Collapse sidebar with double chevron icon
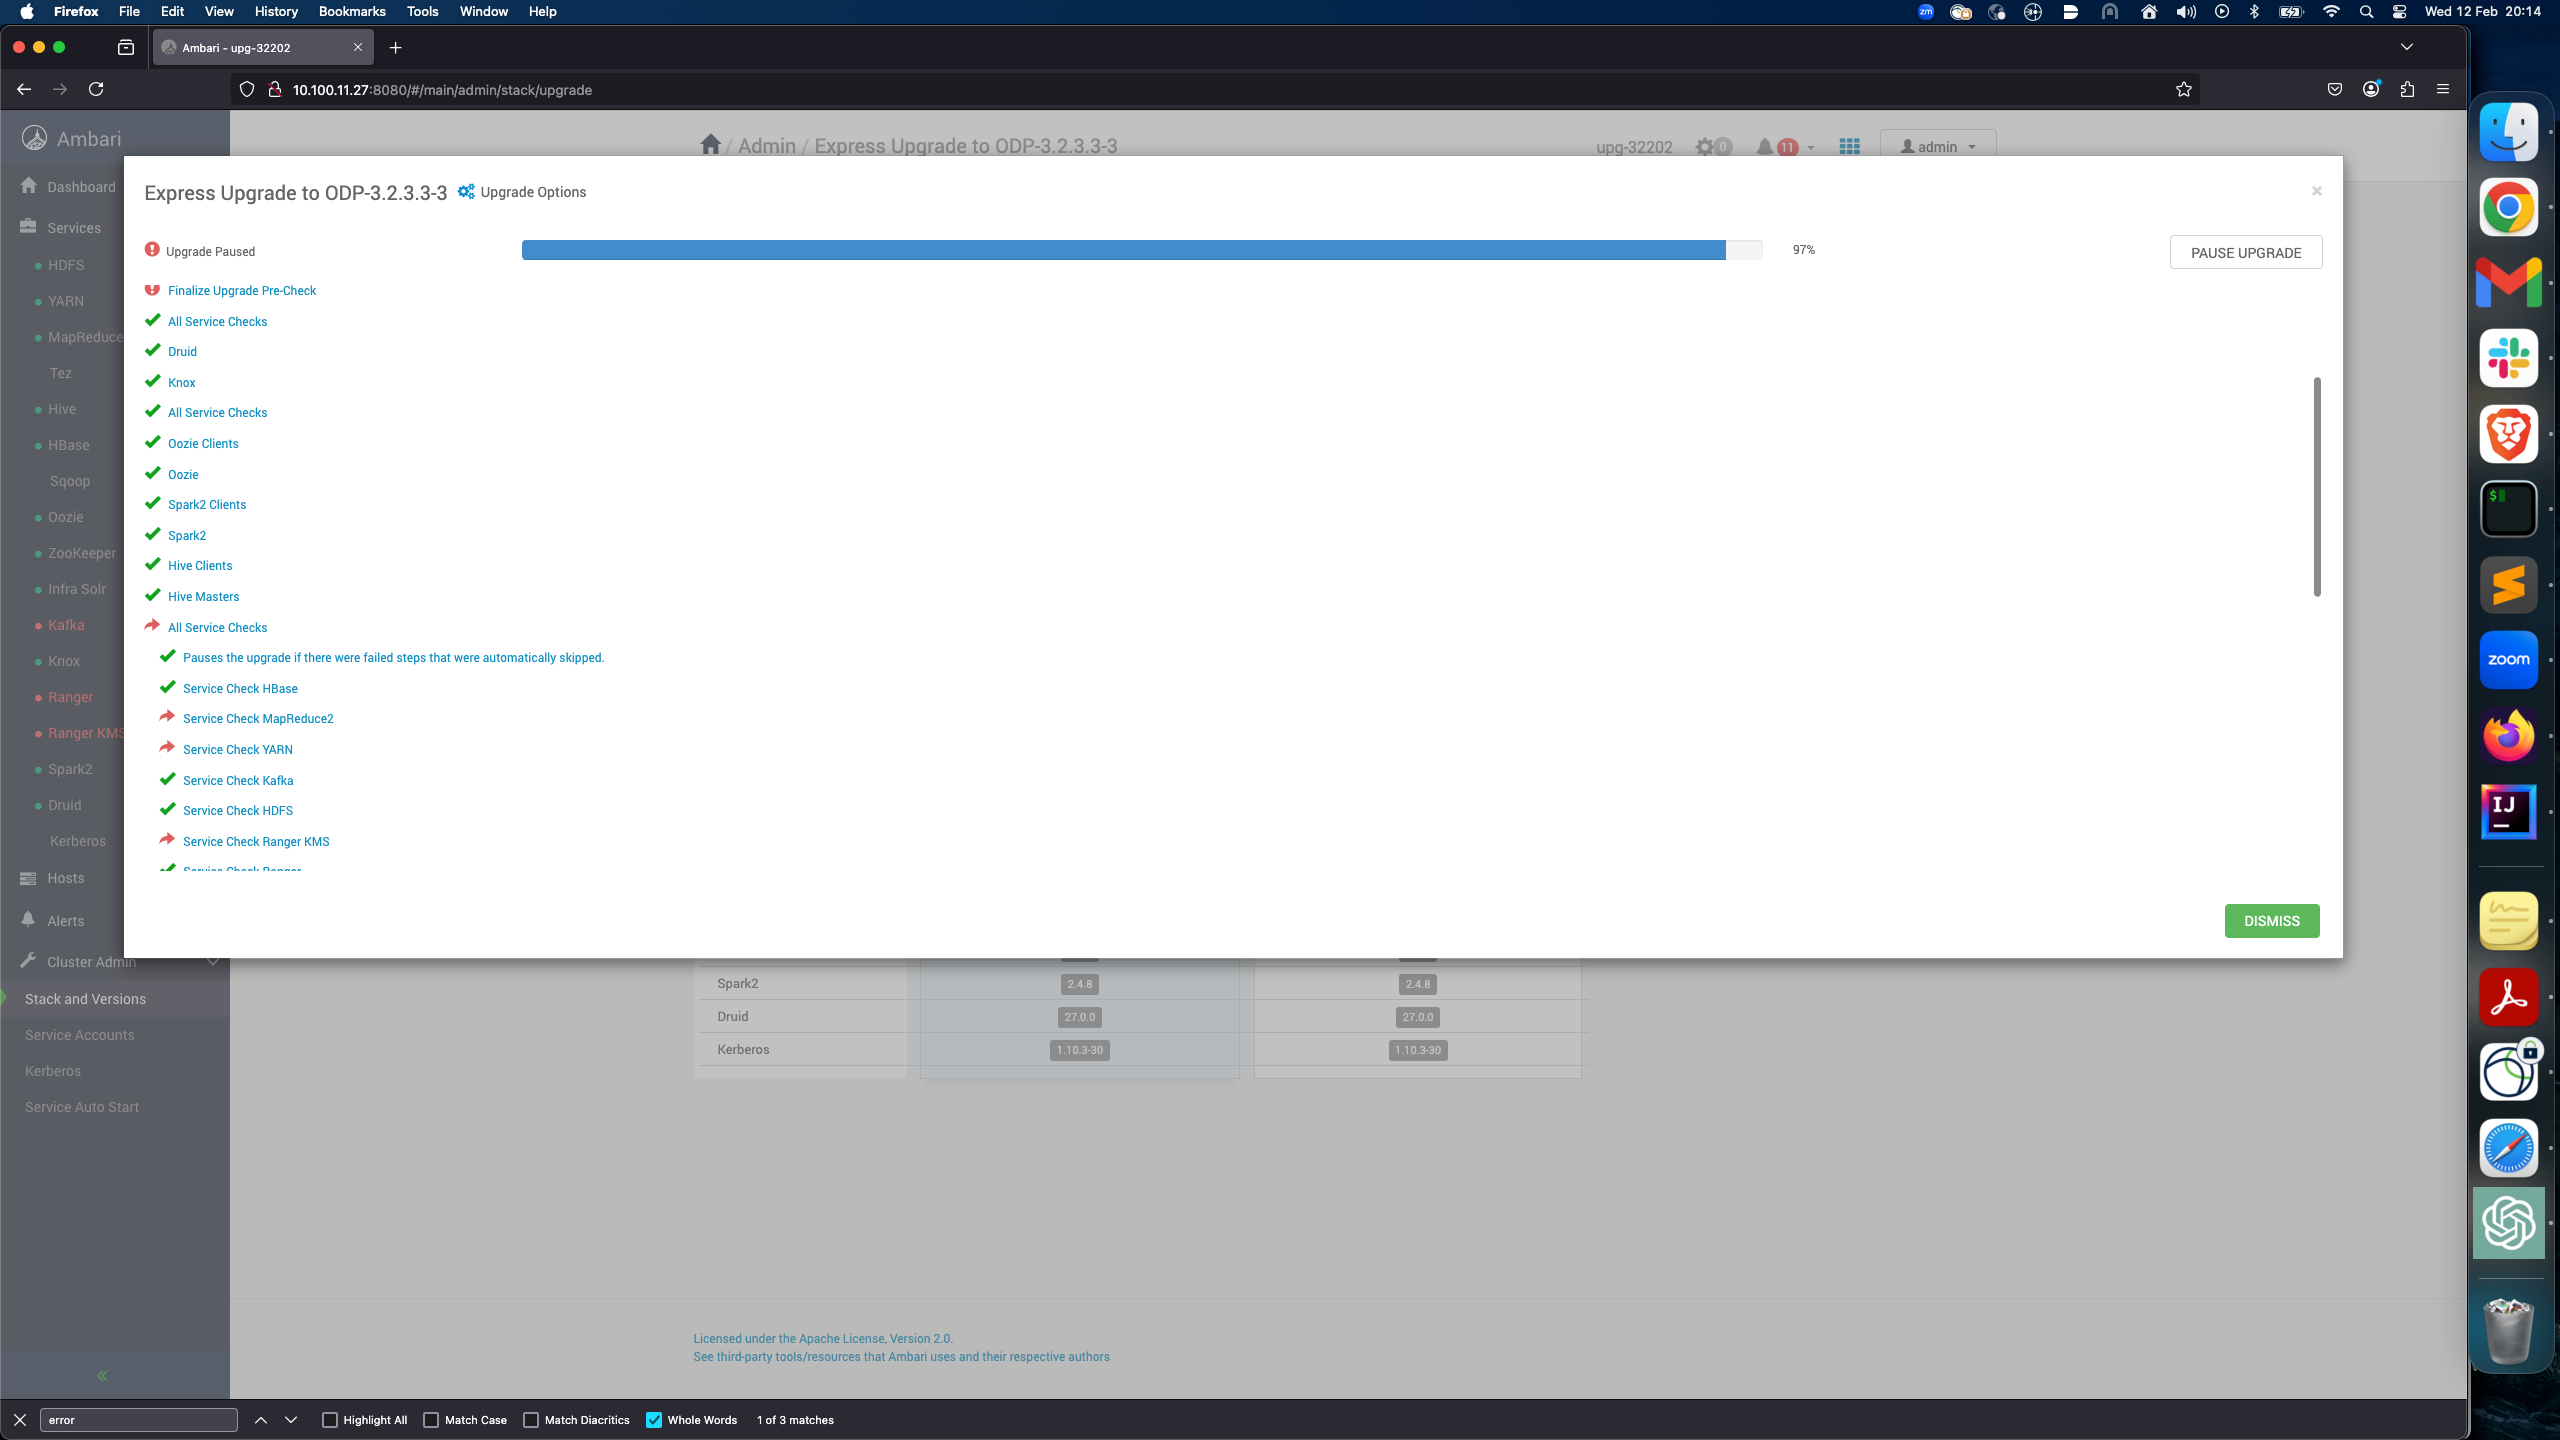The height and width of the screenshot is (1440, 2560). click(x=102, y=1376)
